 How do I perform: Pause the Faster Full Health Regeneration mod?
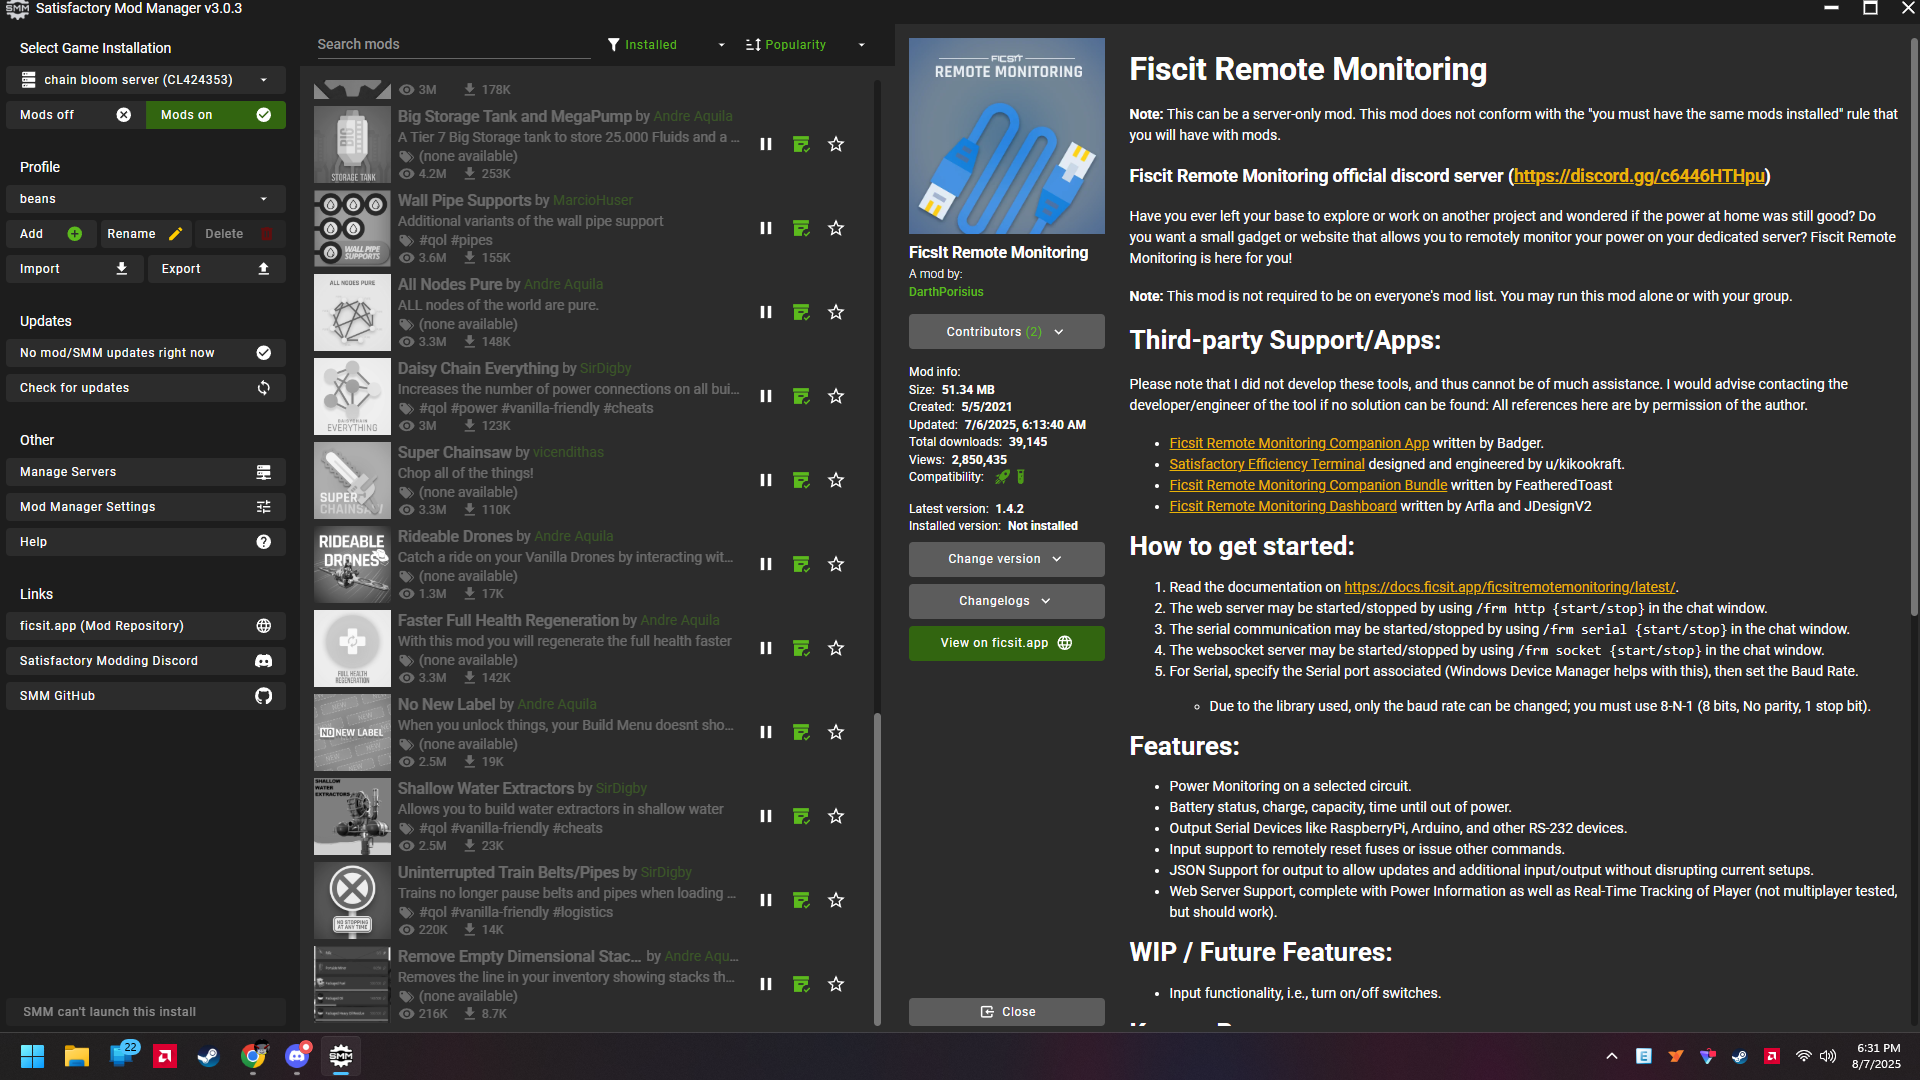click(766, 648)
